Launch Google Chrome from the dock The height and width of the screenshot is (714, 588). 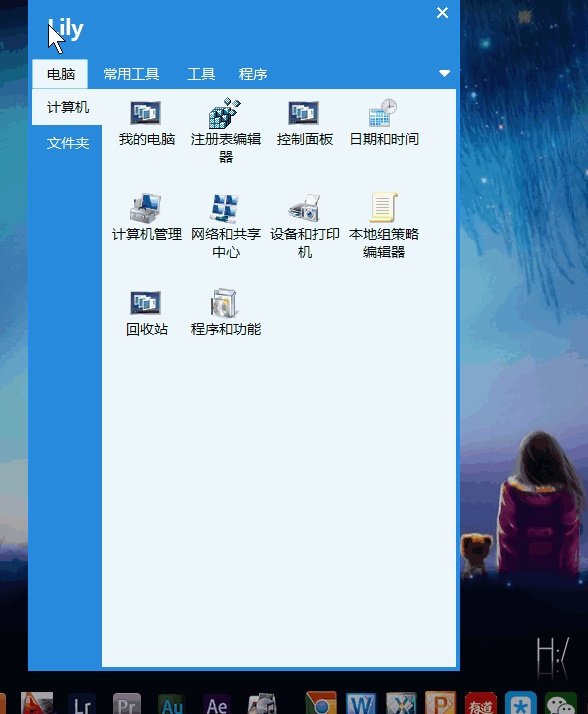tap(321, 703)
